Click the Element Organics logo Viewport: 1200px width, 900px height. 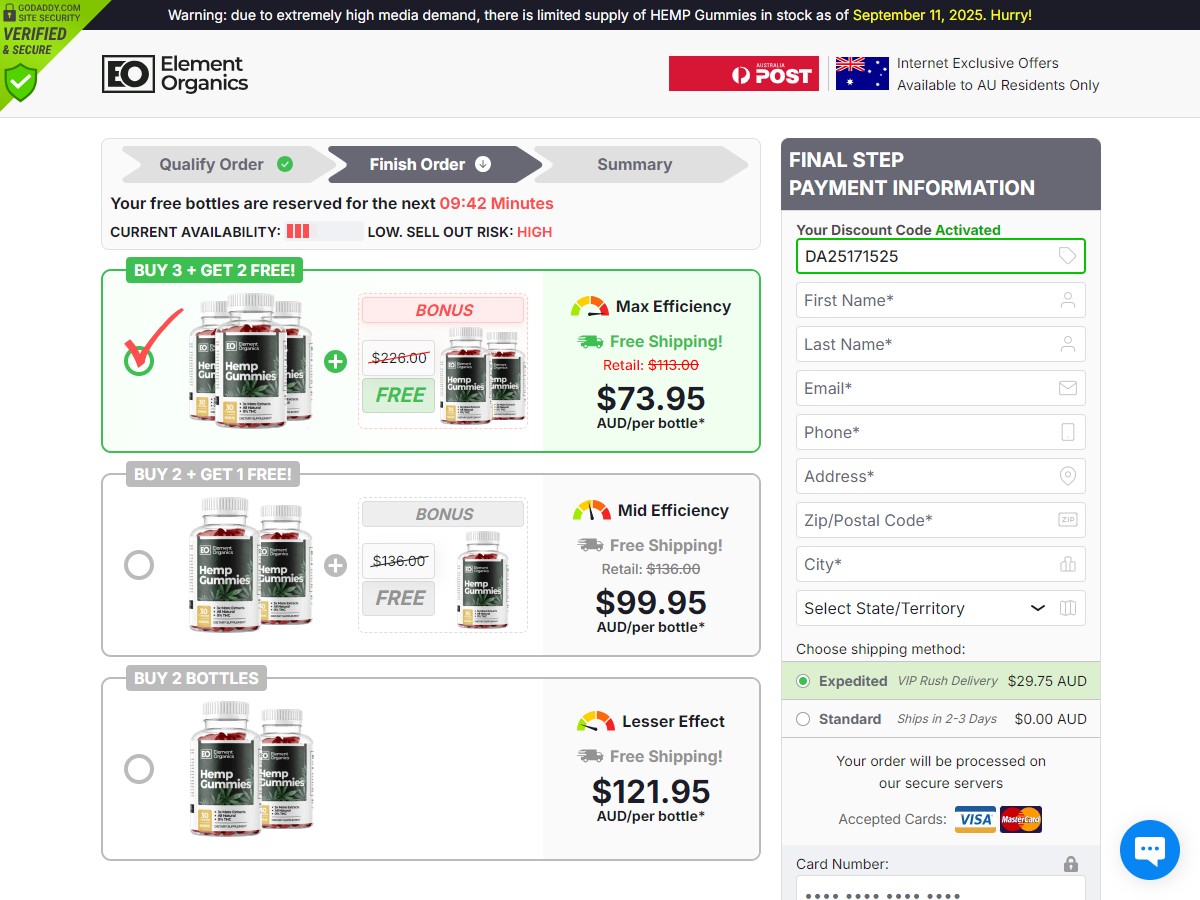coord(175,74)
